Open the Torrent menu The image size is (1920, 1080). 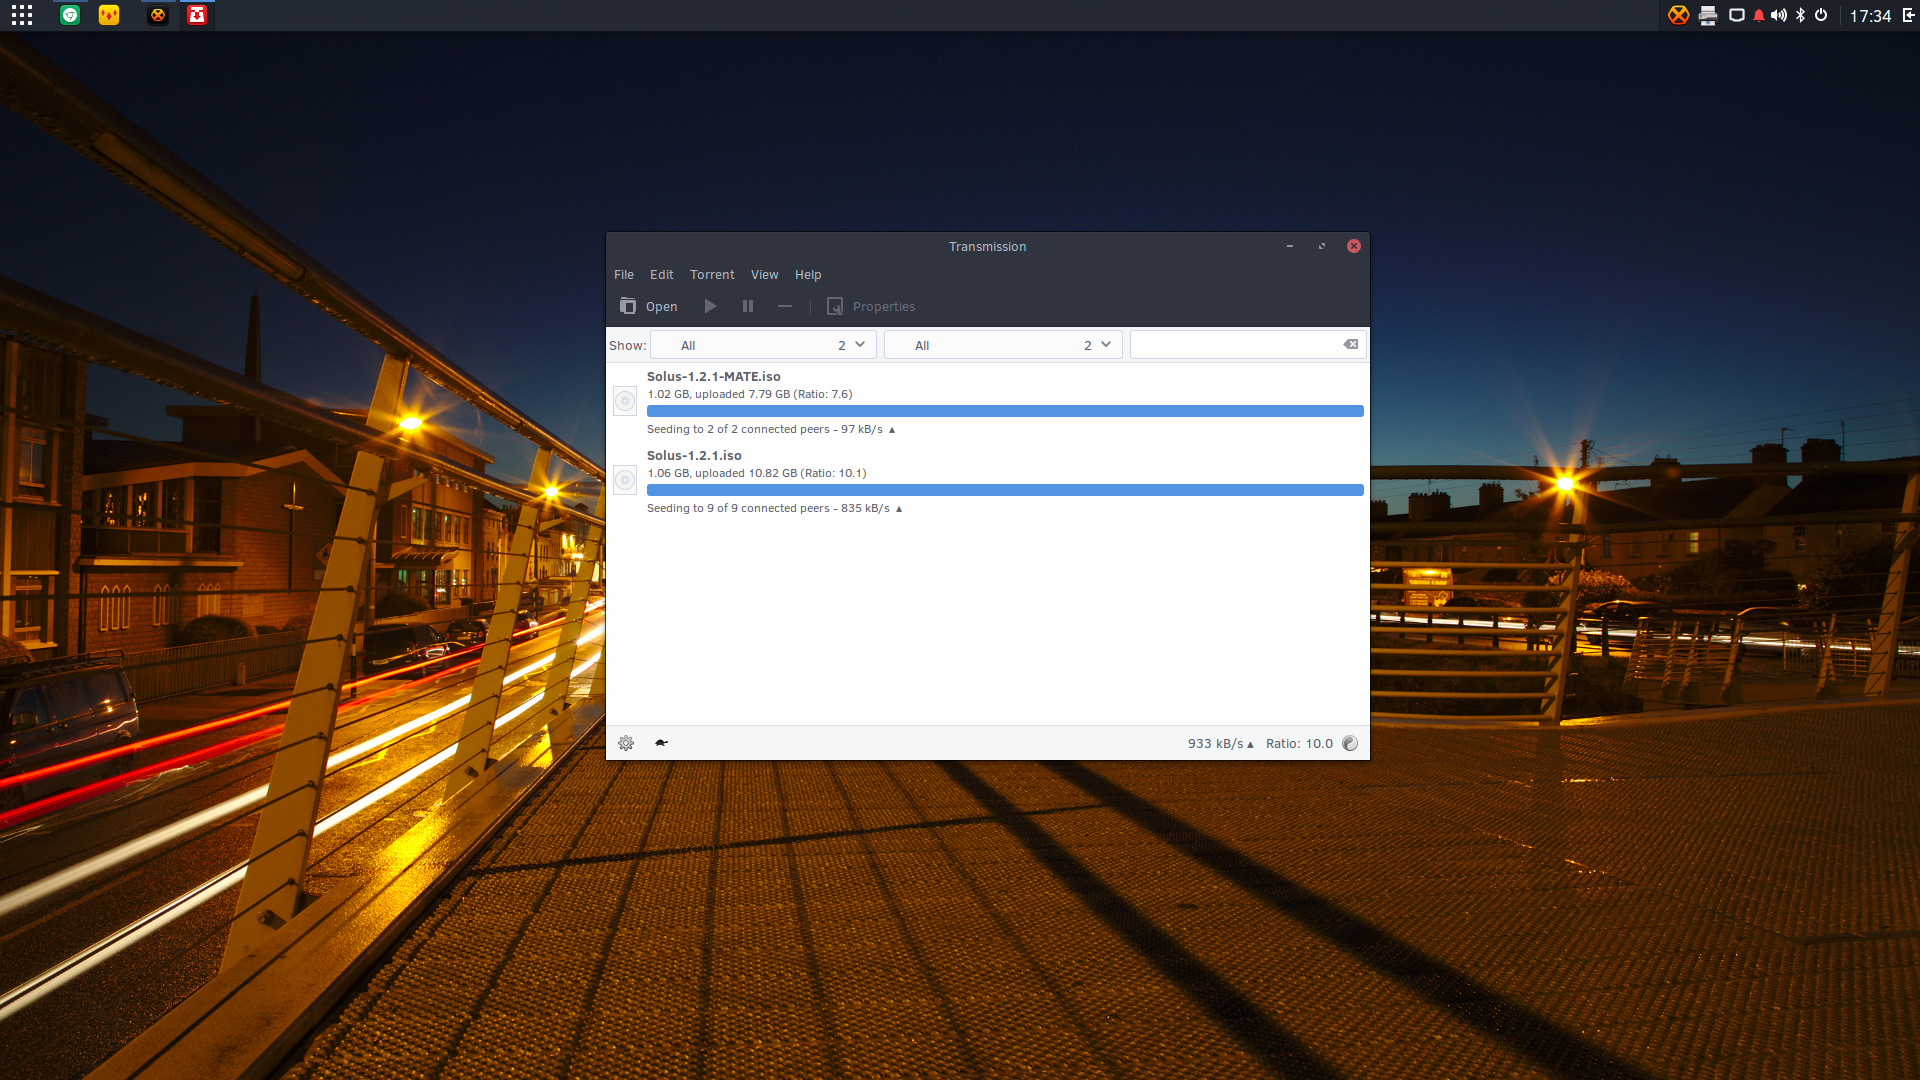[x=712, y=275]
